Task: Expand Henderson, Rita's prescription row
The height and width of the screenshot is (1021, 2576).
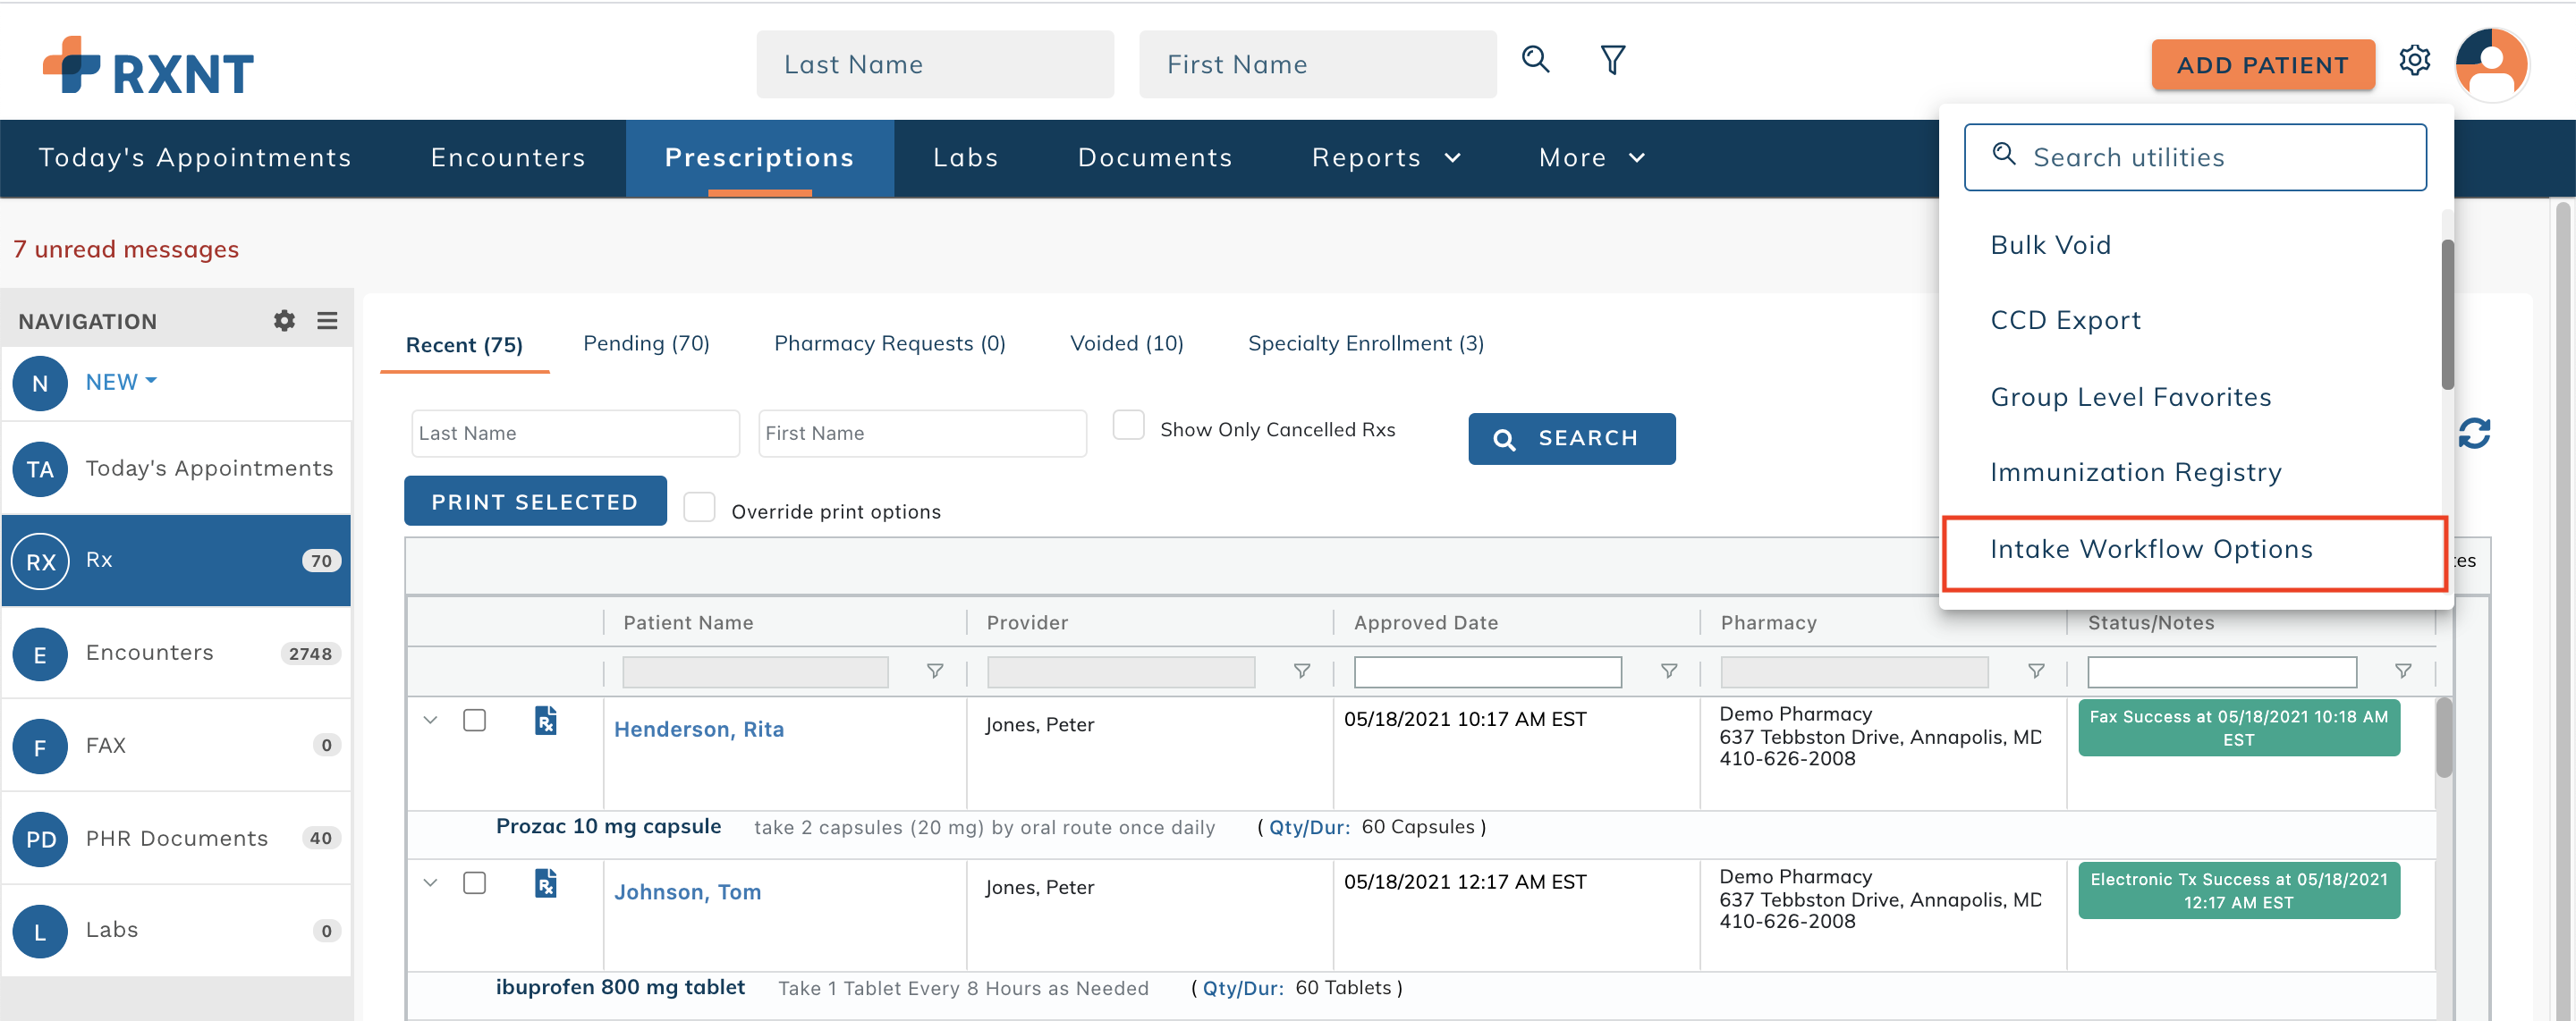Action: [430, 719]
